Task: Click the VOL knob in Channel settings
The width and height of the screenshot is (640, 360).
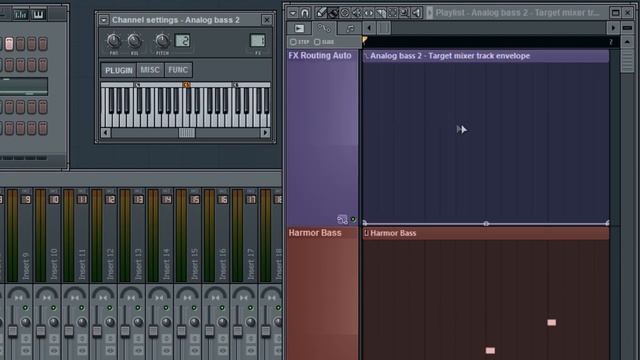Action: click(x=134, y=41)
